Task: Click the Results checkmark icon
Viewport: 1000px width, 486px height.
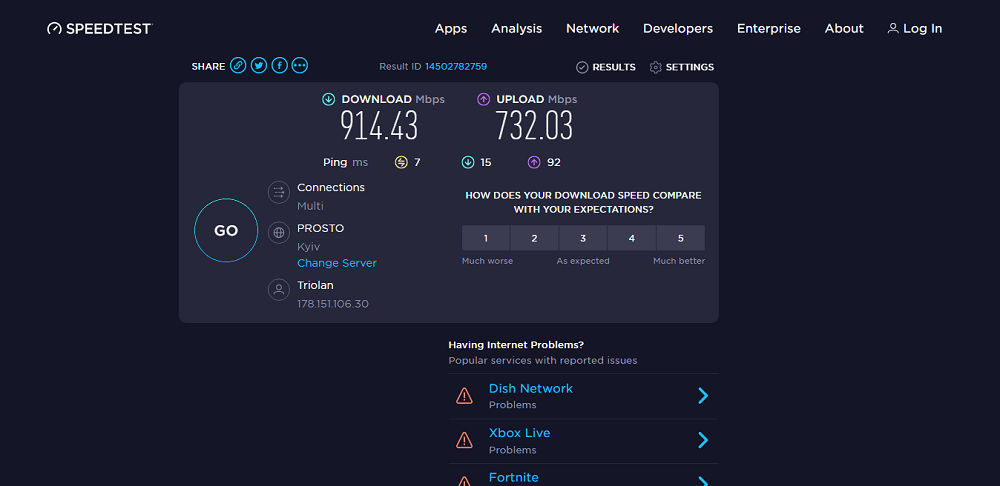Action: (x=582, y=67)
